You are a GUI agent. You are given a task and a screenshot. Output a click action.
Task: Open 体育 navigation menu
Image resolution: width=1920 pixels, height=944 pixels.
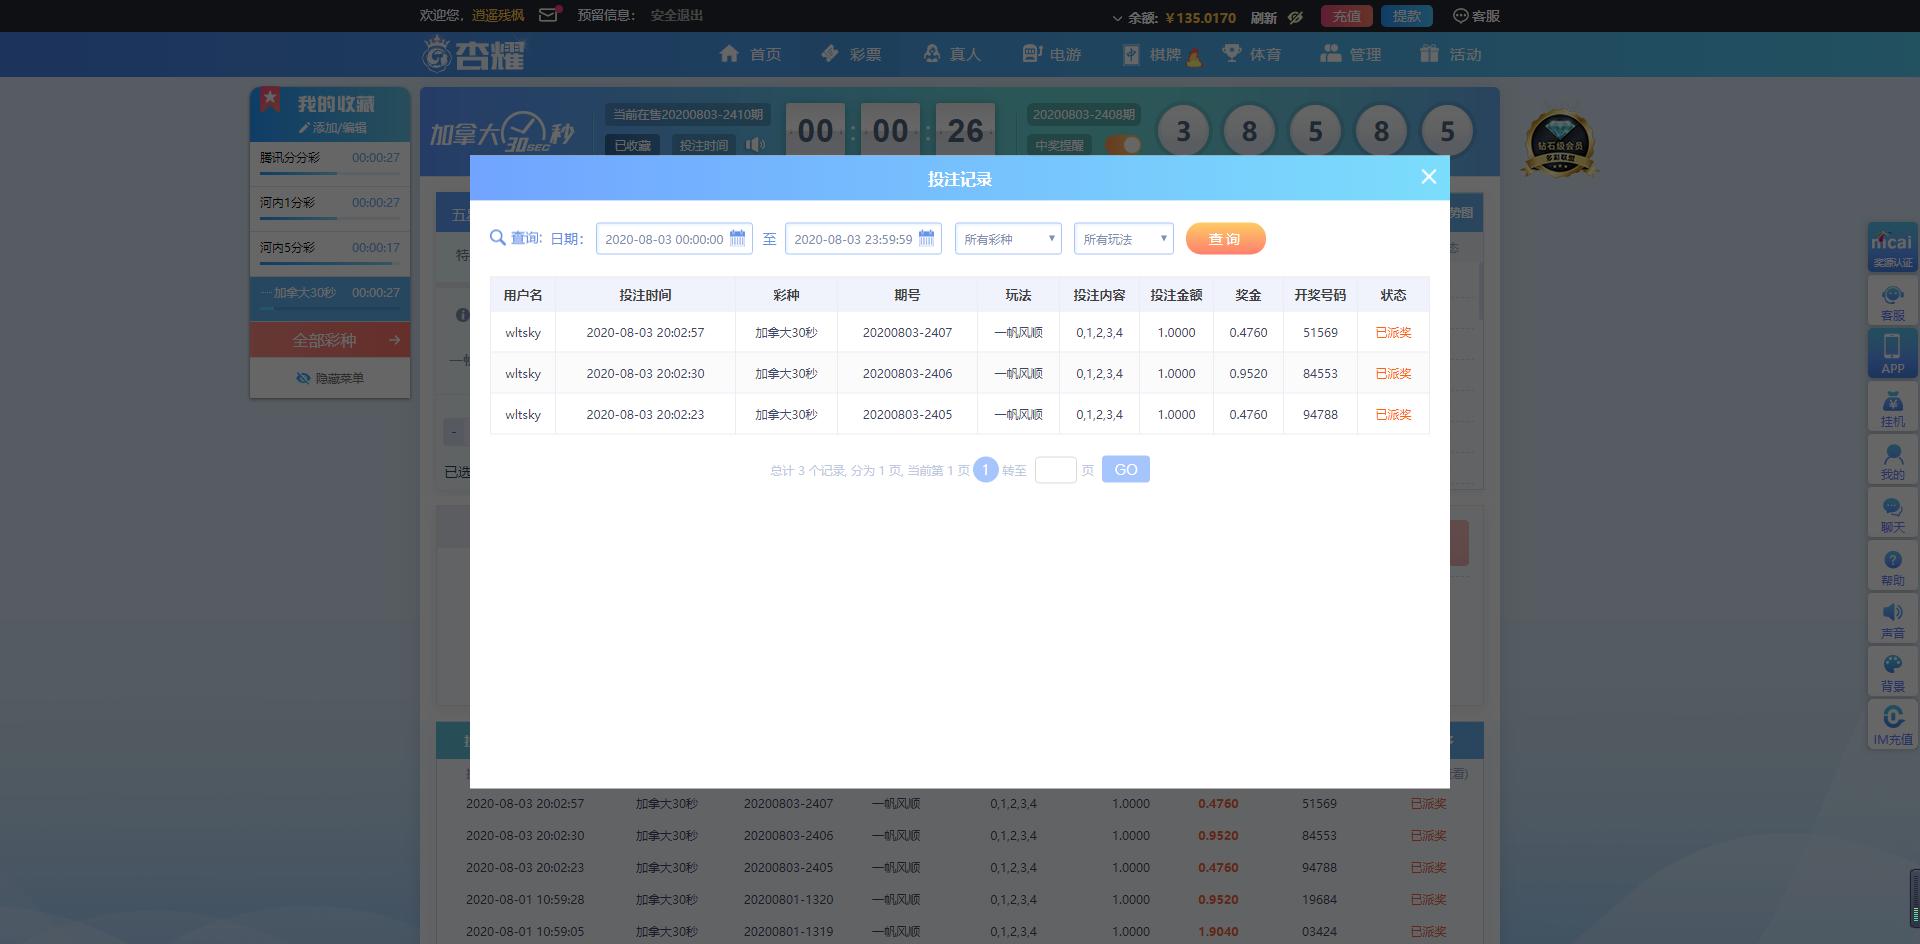click(x=1251, y=54)
